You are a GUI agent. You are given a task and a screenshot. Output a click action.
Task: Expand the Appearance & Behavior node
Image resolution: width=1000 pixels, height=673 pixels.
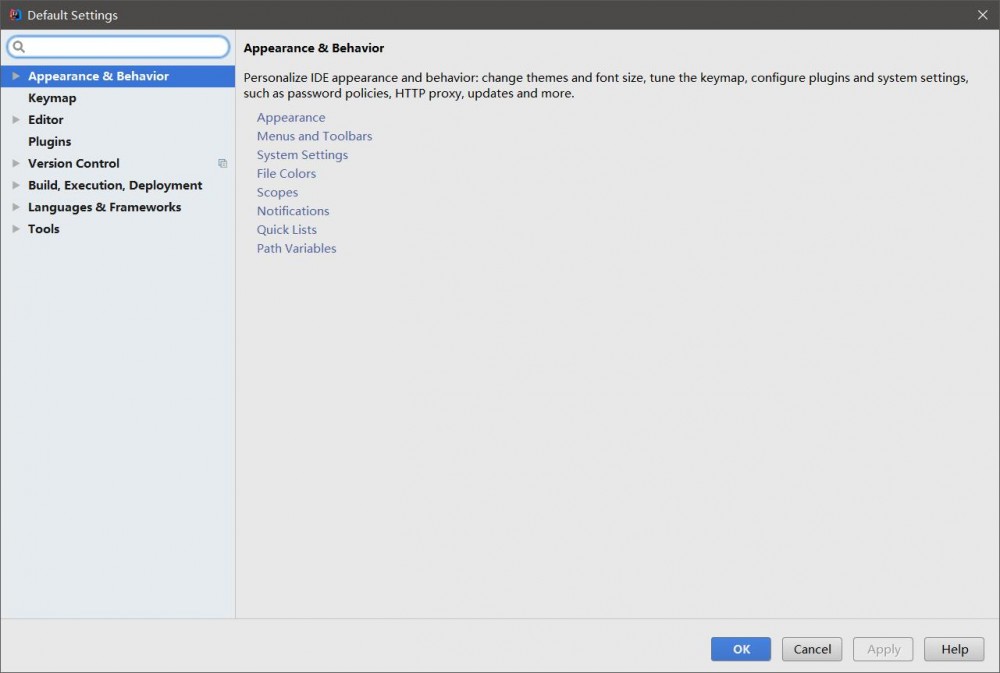click(x=15, y=75)
